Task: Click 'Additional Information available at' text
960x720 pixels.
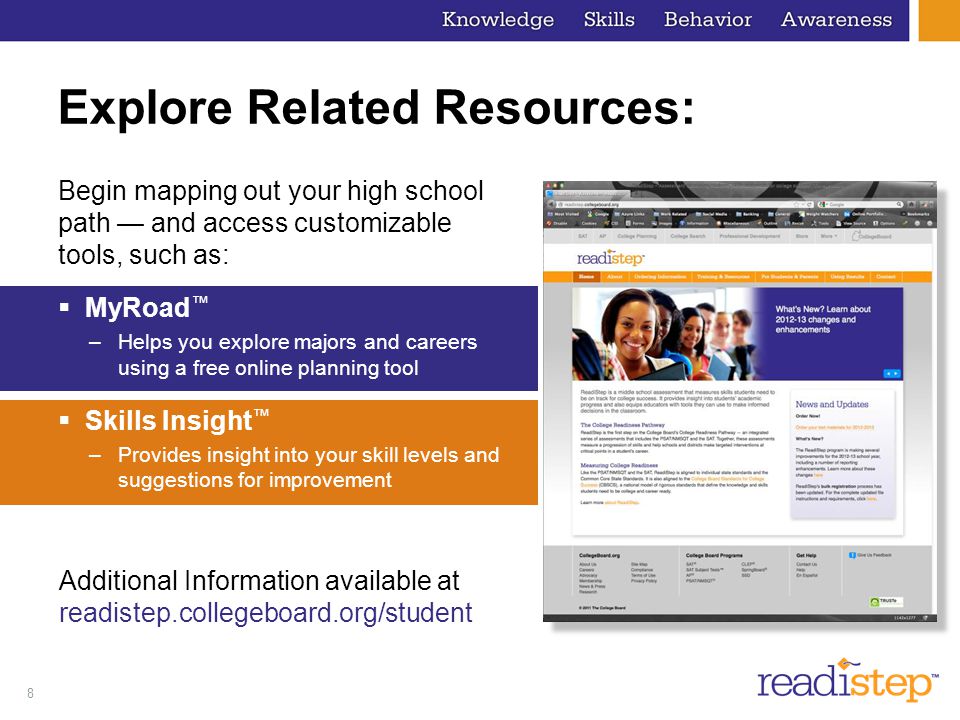Action: click(x=259, y=580)
